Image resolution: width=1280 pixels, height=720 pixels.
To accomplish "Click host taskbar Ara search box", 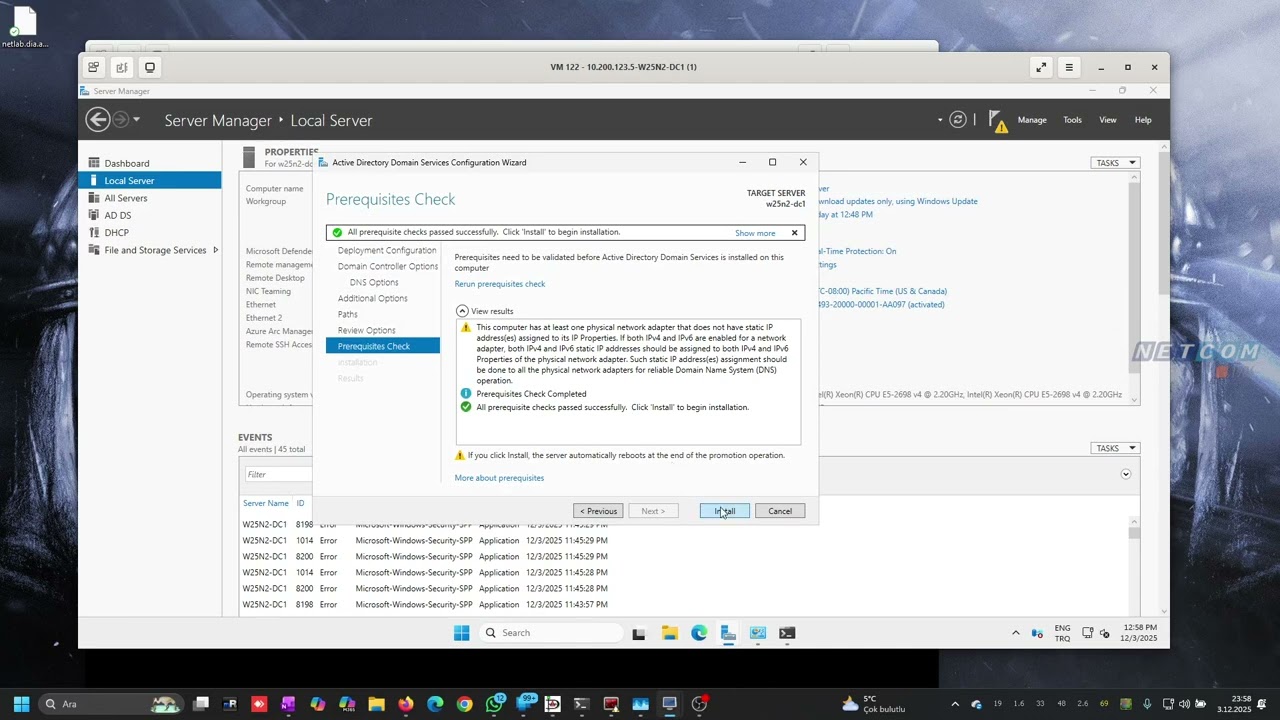I will pos(110,704).
